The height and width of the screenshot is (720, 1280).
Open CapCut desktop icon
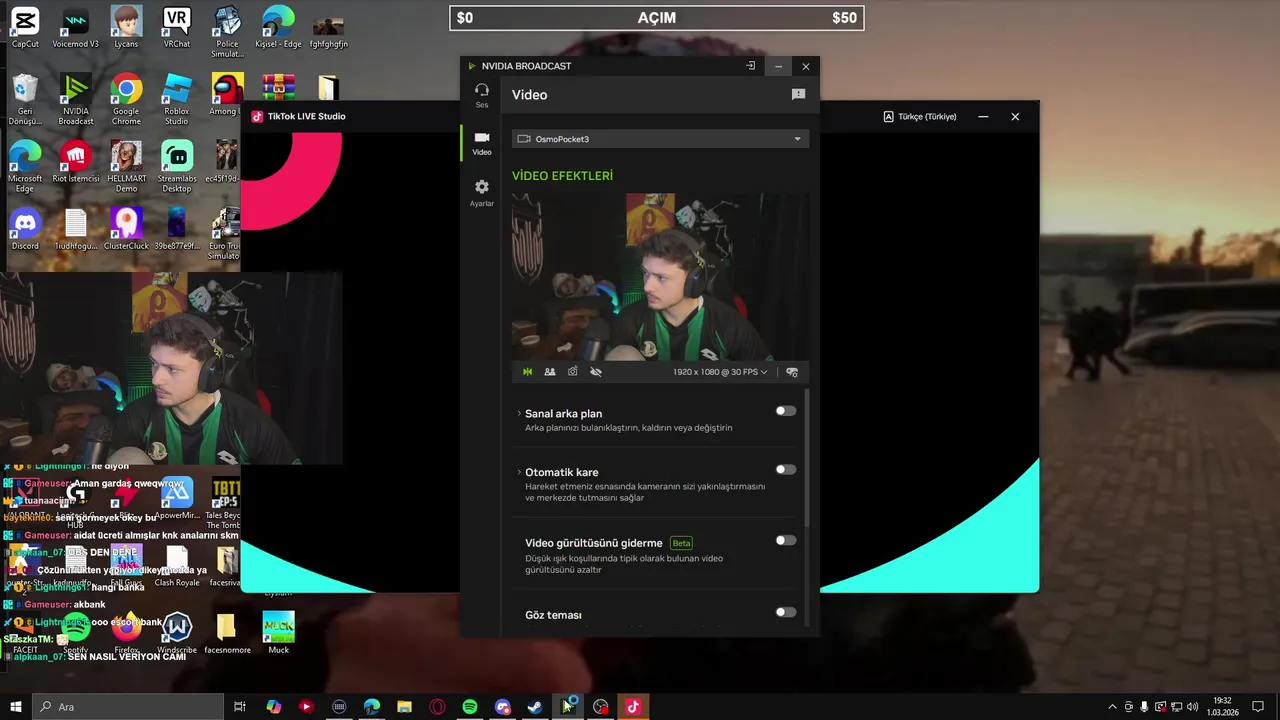[25, 27]
